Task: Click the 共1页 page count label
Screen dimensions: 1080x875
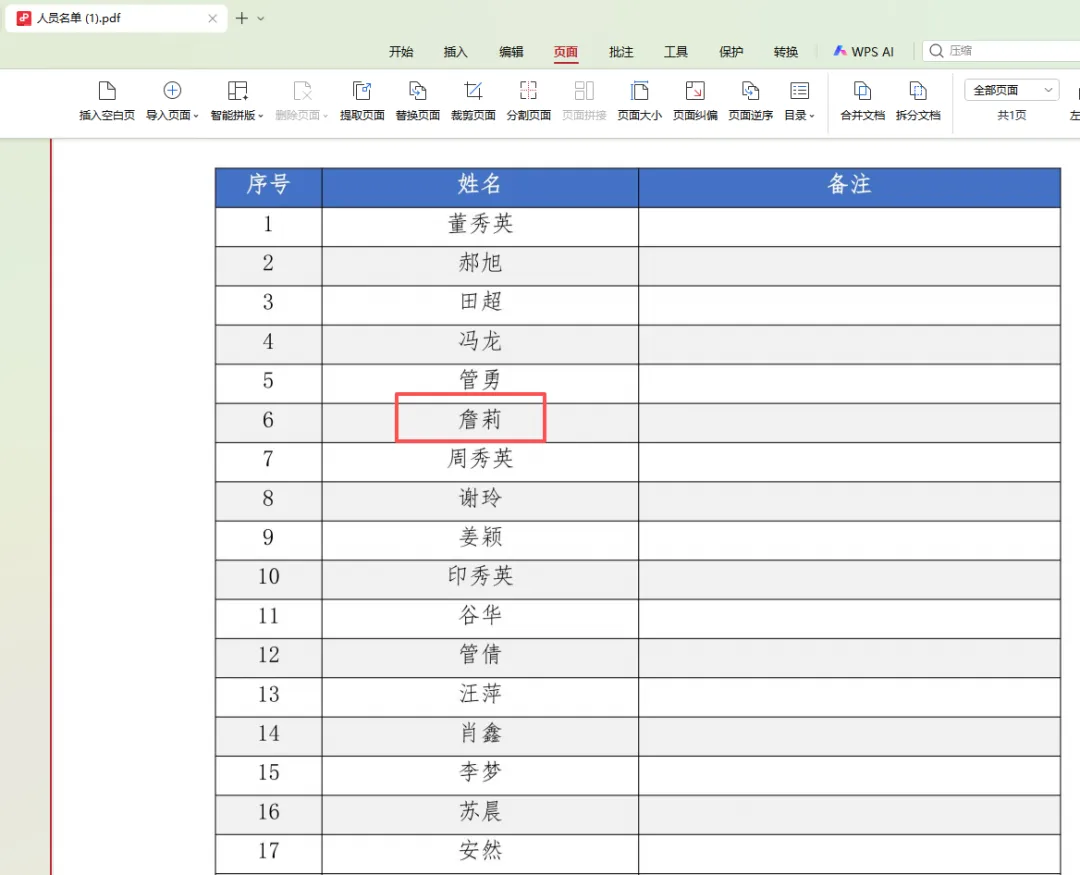Action: [1012, 115]
